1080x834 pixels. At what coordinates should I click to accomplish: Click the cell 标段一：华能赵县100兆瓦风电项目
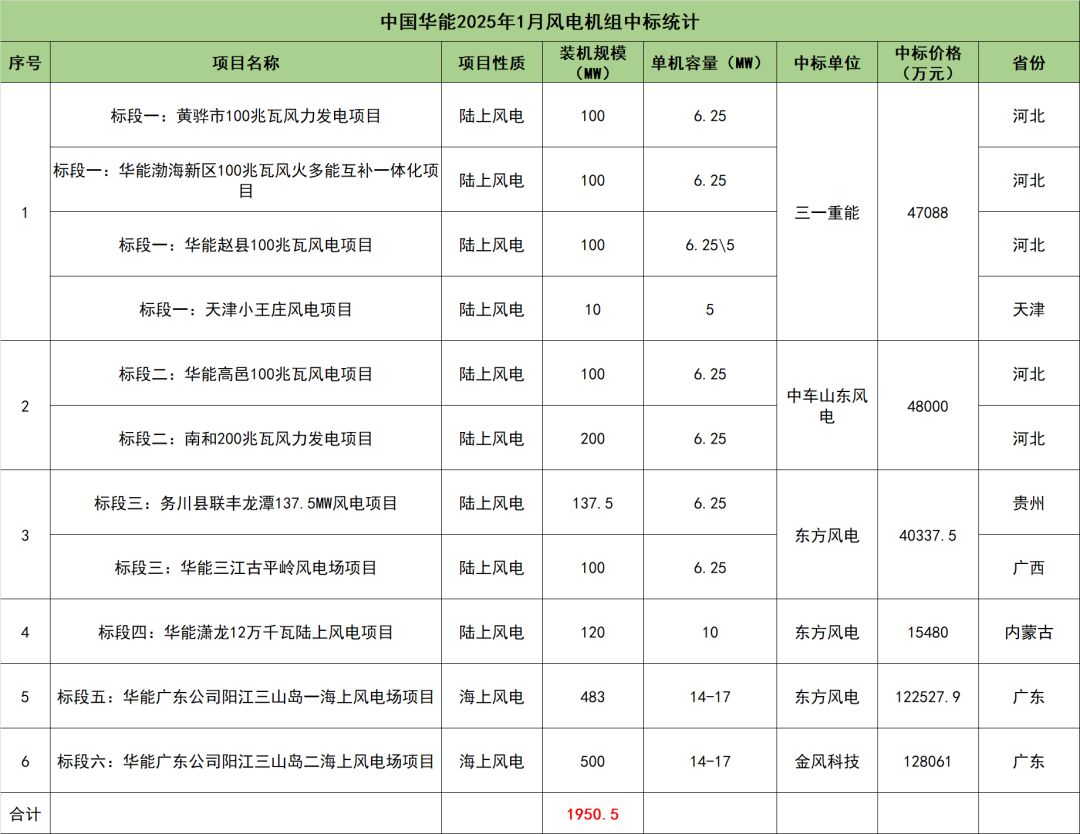click(x=246, y=244)
